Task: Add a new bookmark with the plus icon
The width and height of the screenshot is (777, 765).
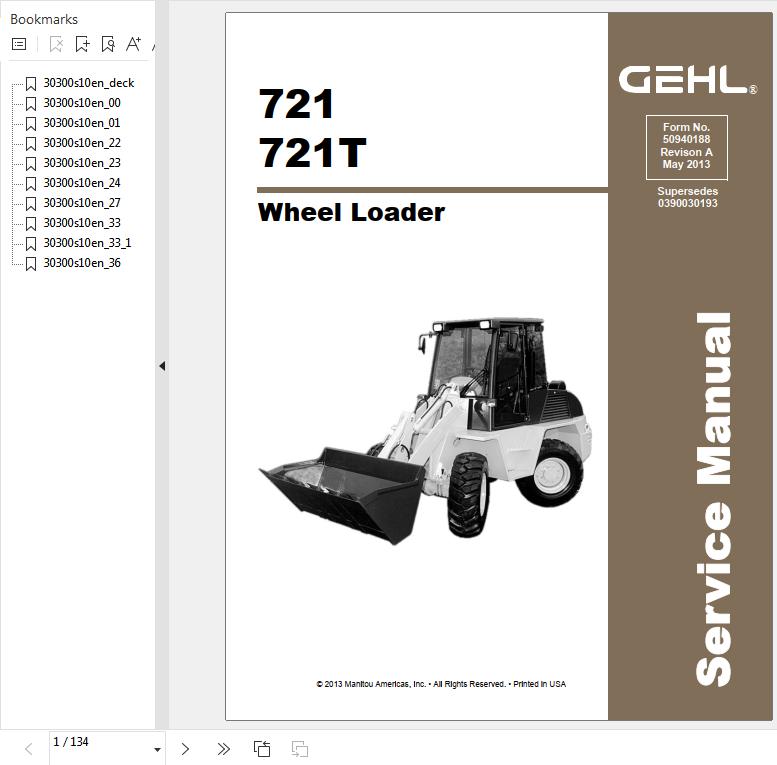Action: point(82,44)
